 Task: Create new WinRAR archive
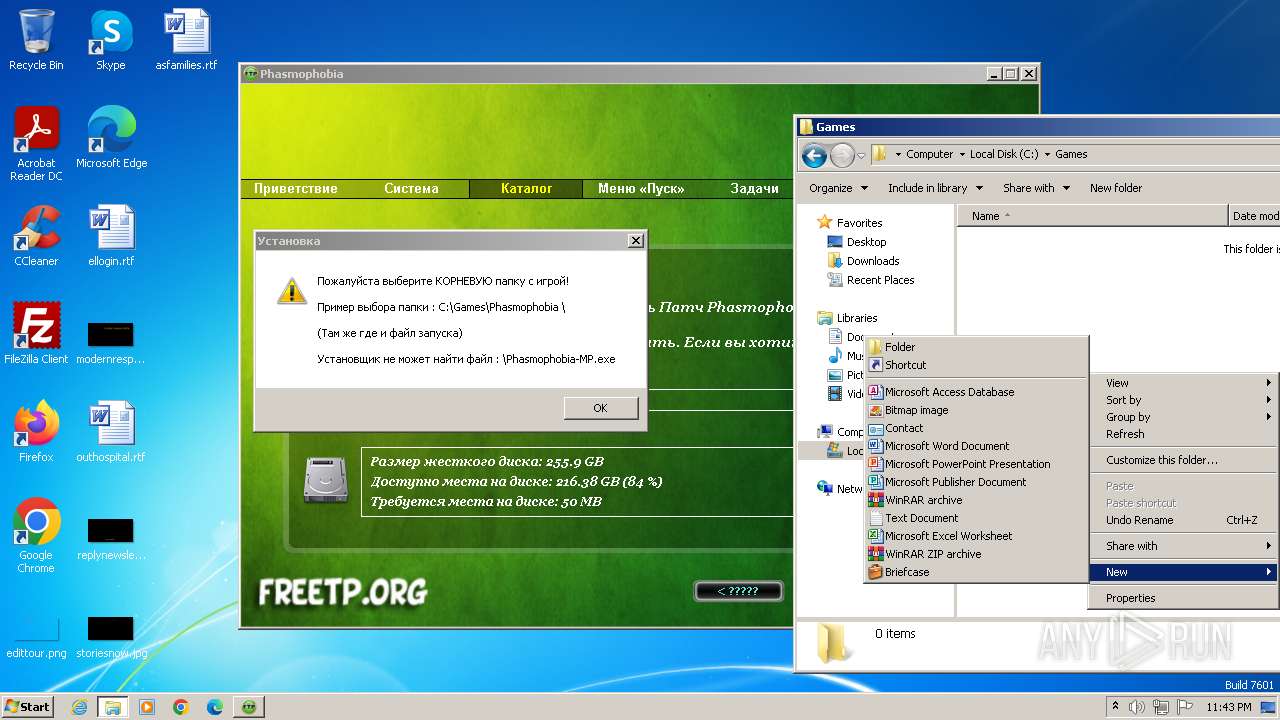976,500
